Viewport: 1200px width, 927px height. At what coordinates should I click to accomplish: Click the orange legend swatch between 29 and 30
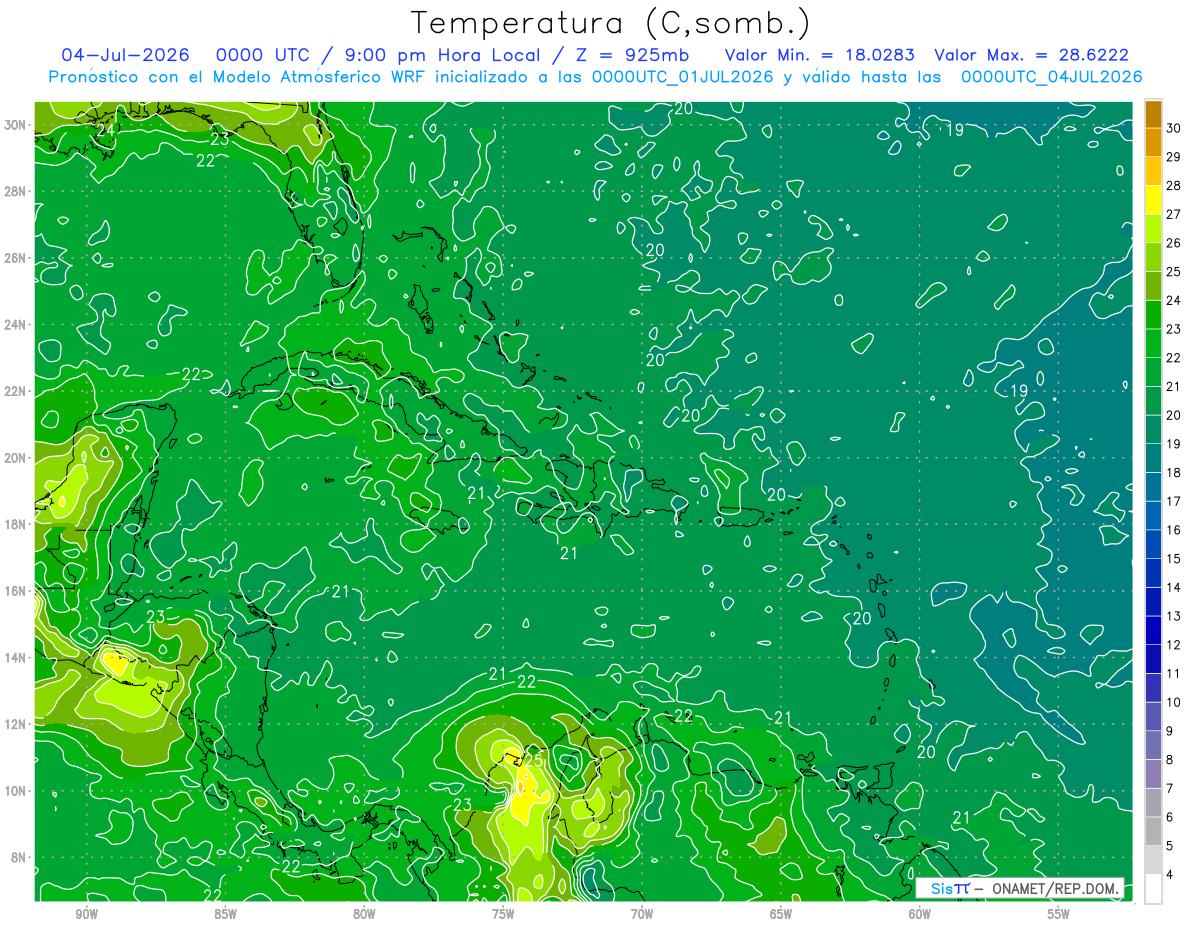point(1153,142)
